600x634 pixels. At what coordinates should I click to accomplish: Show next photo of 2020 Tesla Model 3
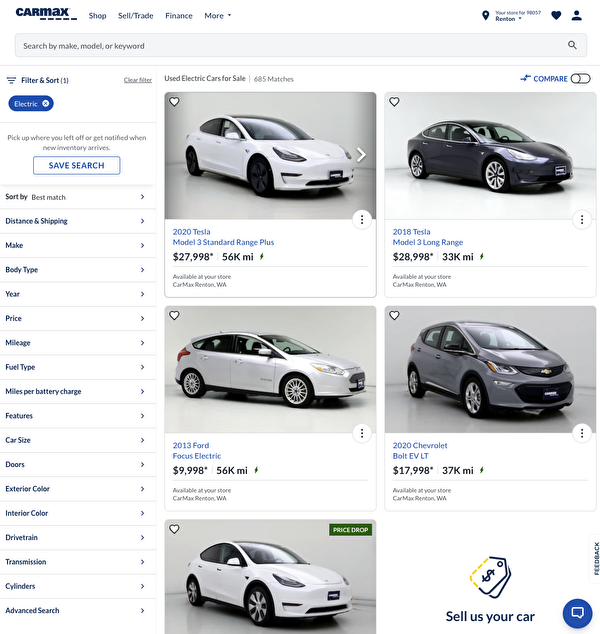tap(361, 155)
